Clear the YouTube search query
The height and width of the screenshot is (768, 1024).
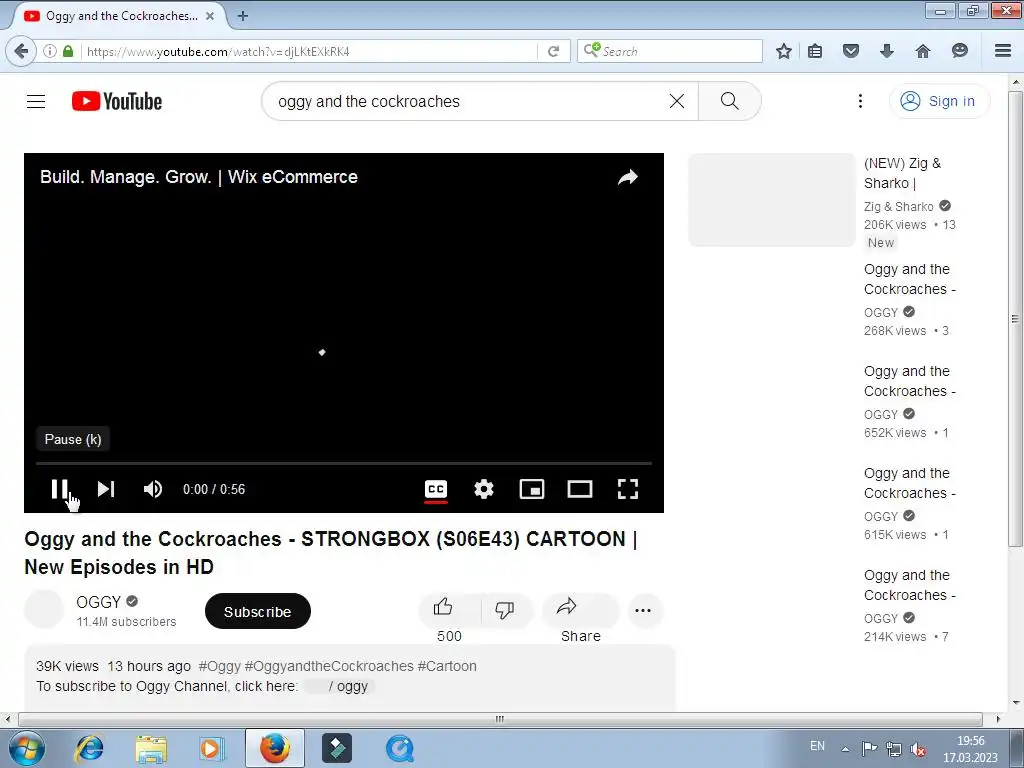click(x=677, y=101)
